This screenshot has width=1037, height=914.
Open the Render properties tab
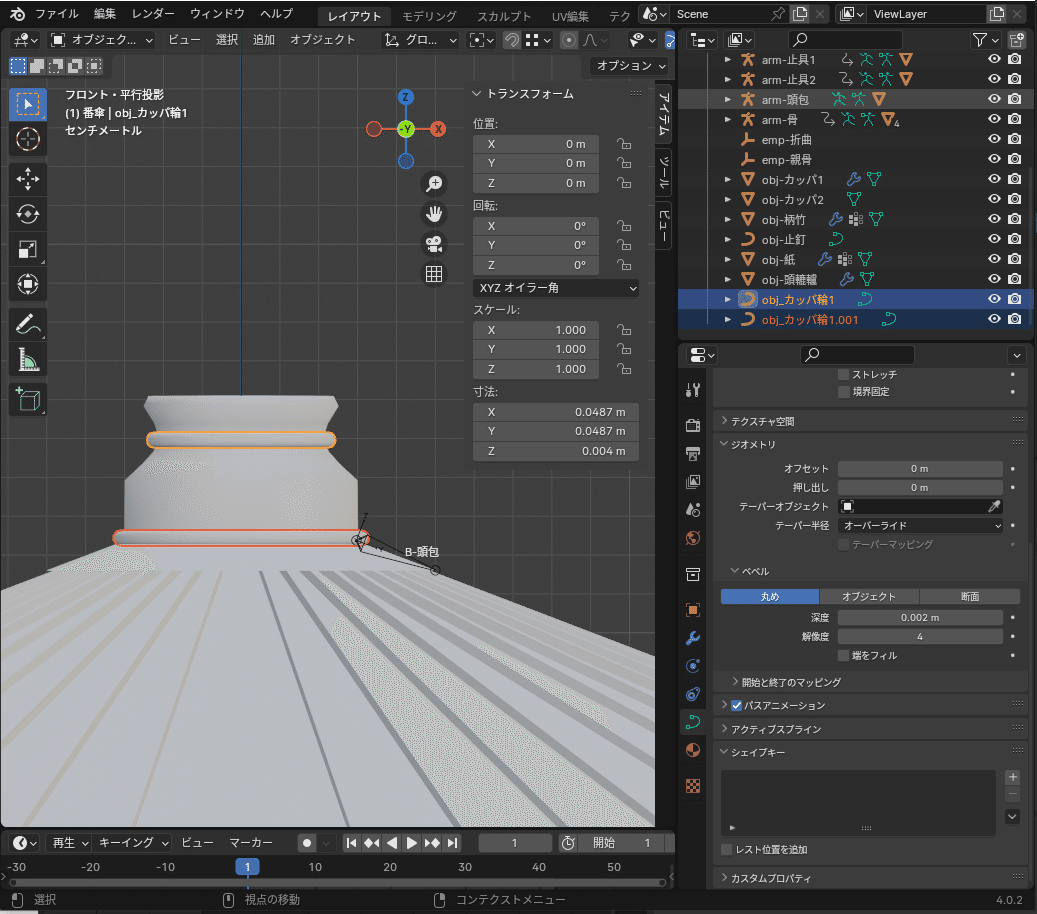693,425
